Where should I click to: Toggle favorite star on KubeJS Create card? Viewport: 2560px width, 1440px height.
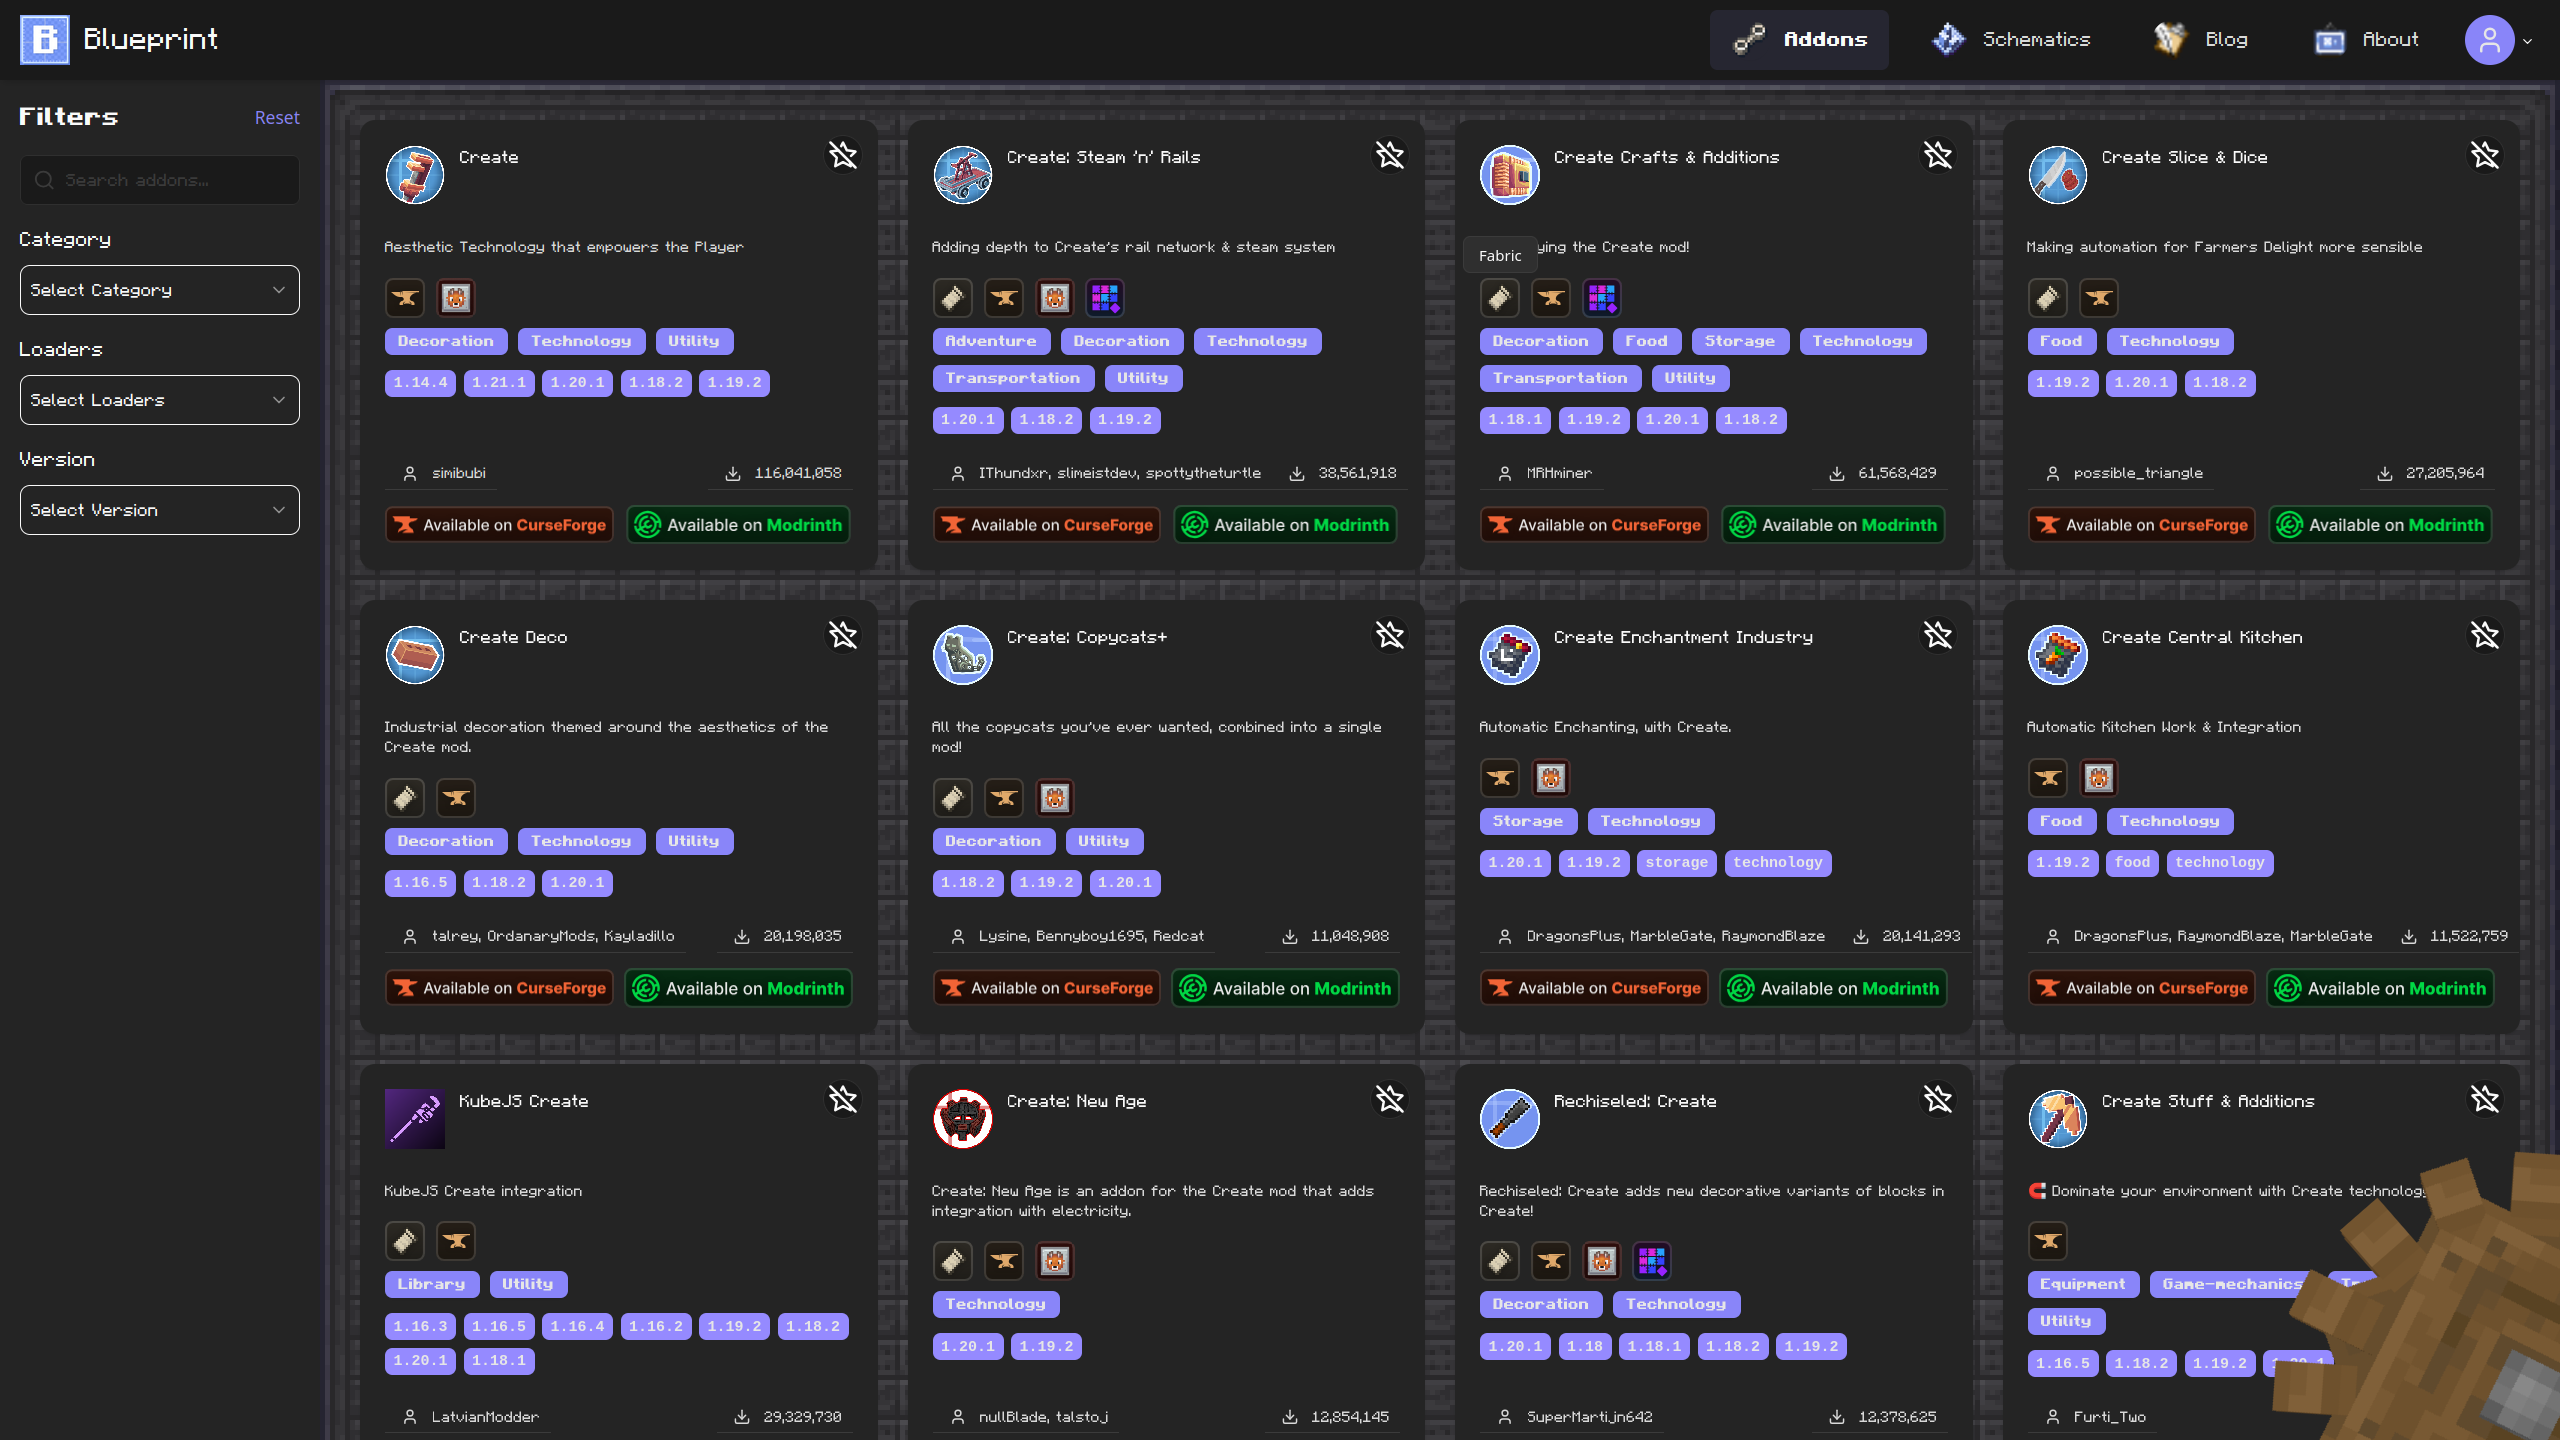[x=843, y=1099]
